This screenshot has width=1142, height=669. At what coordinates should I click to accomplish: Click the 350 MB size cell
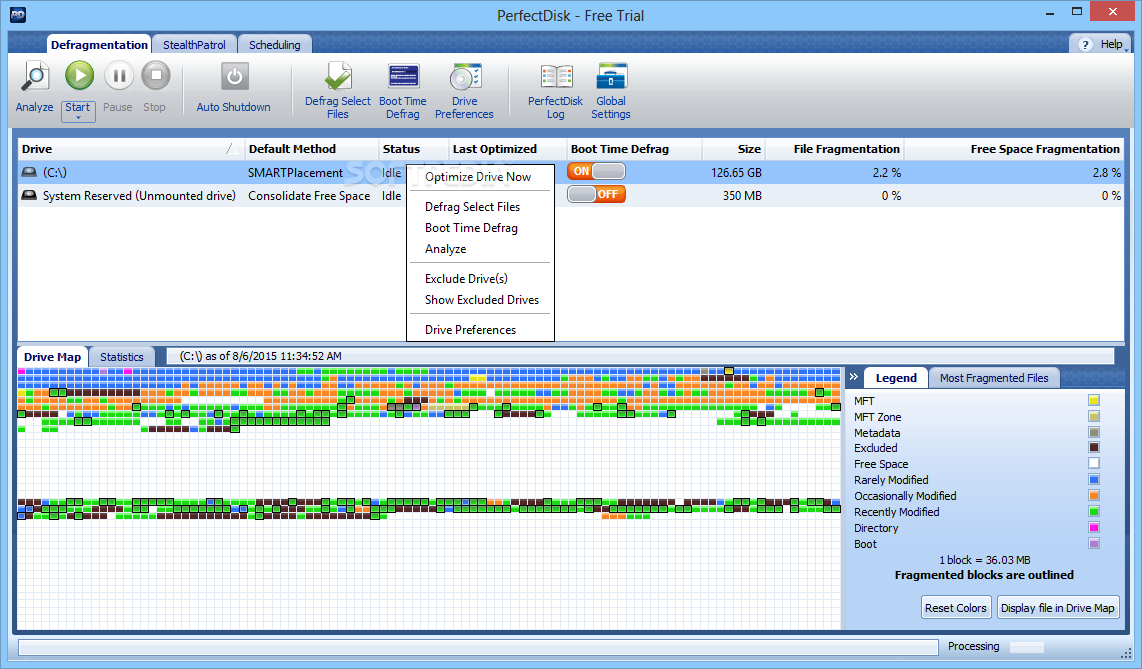tap(742, 196)
